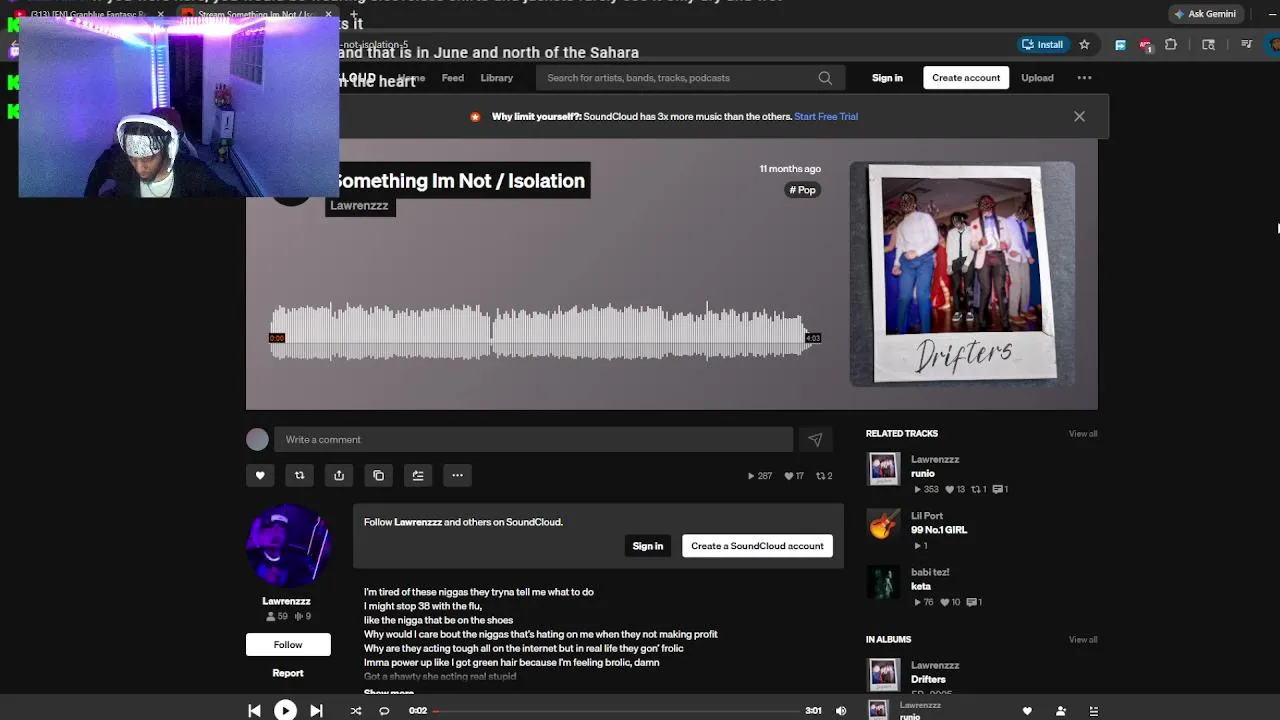Click Create a SoundCloud account button
This screenshot has height=720, width=1280.
coord(757,546)
